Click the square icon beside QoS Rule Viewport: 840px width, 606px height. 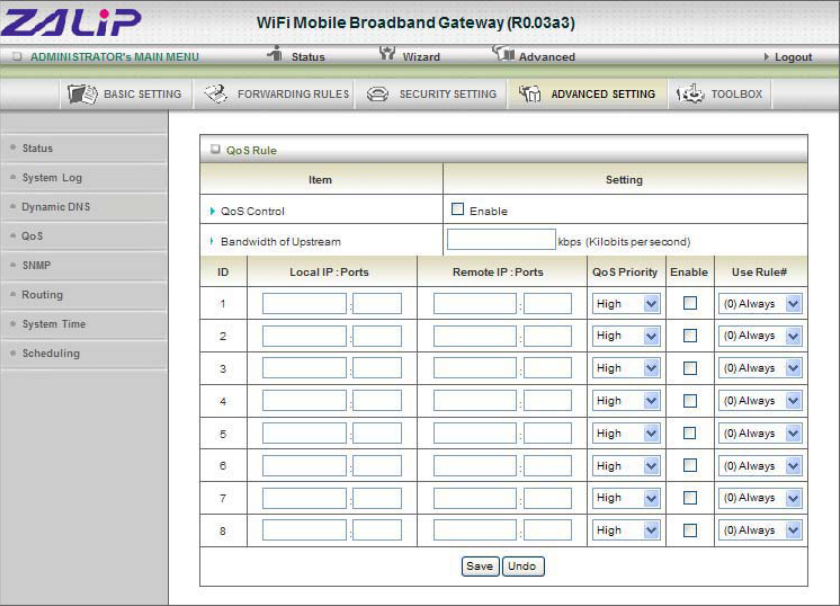pos(215,149)
